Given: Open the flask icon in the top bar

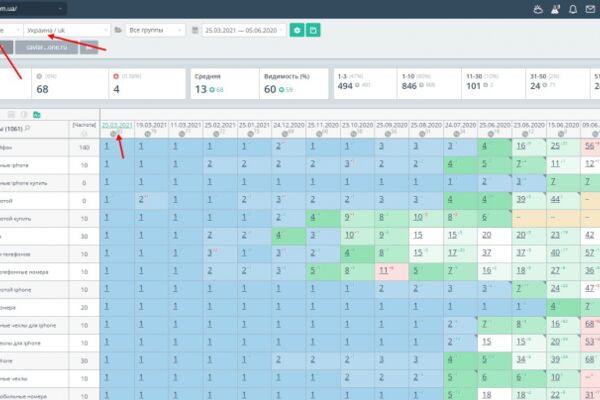Looking at the screenshot, I should (555, 10).
